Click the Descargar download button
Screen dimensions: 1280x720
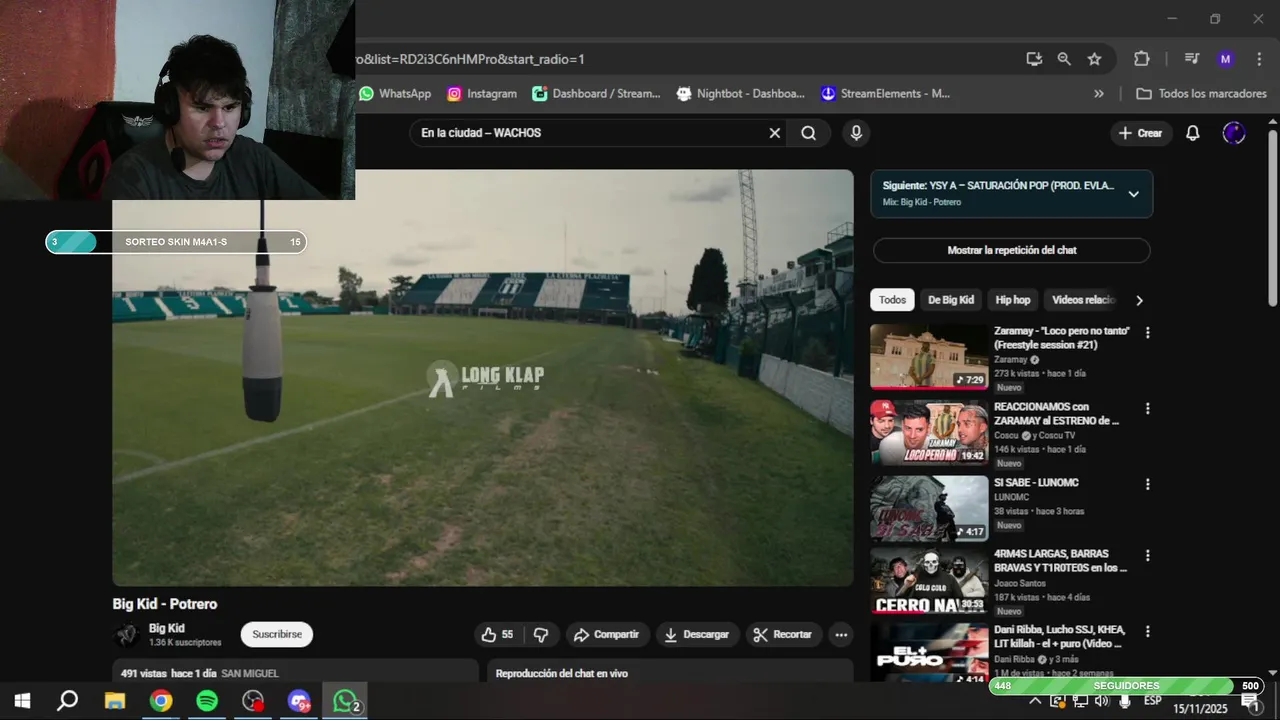tap(697, 635)
